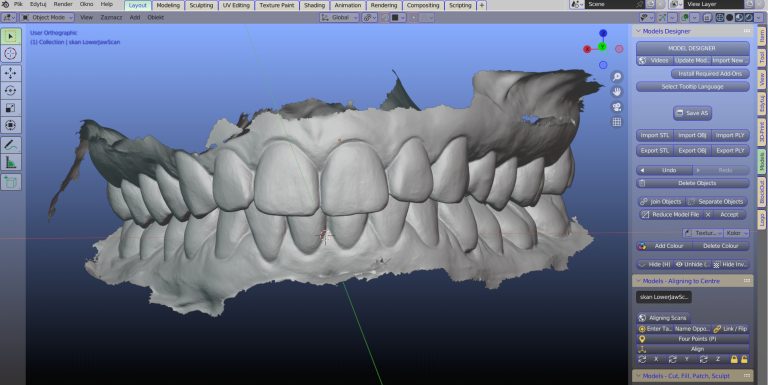Toggle the camera view icon

point(617,107)
